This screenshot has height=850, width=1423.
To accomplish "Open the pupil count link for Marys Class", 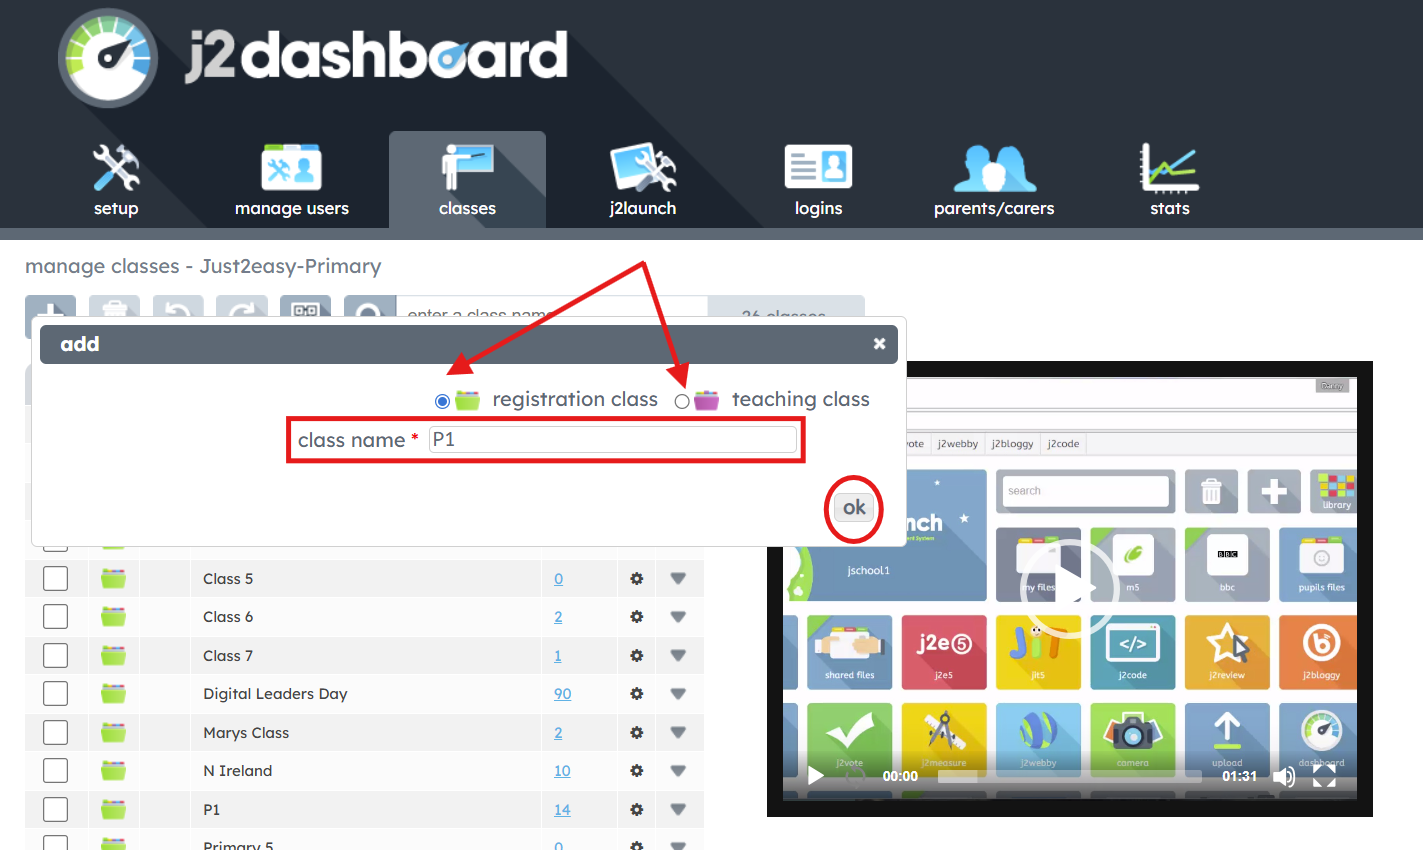I will 558,733.
